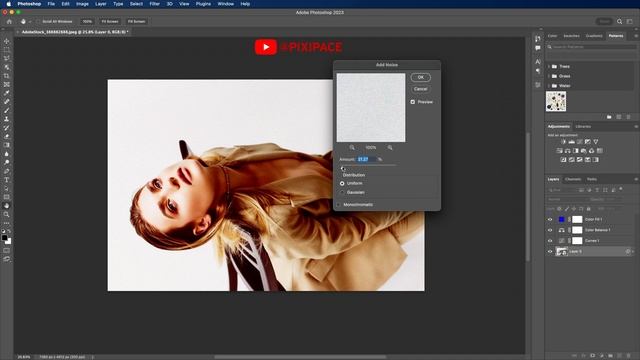
Task: Click the foreground color swatch
Action: (4, 238)
